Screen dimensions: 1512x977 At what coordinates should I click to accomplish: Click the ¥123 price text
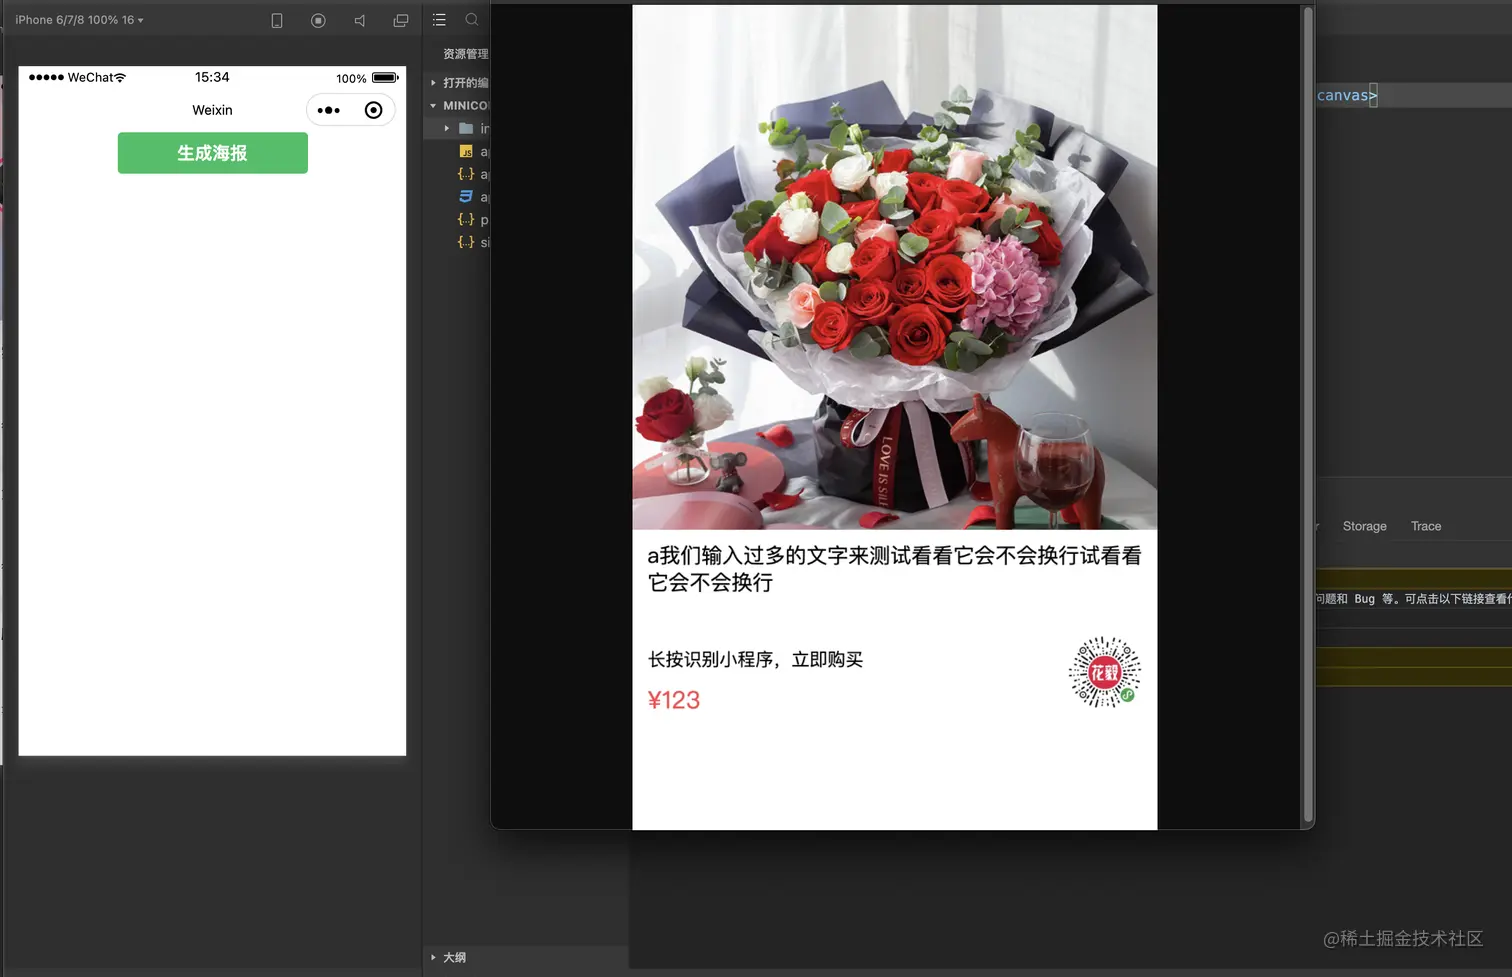tap(674, 700)
